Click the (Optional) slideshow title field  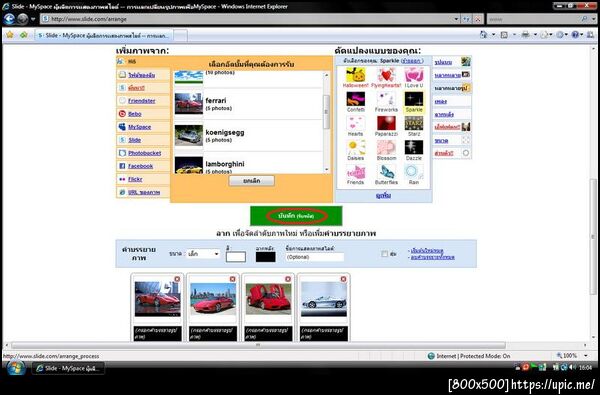[315, 257]
